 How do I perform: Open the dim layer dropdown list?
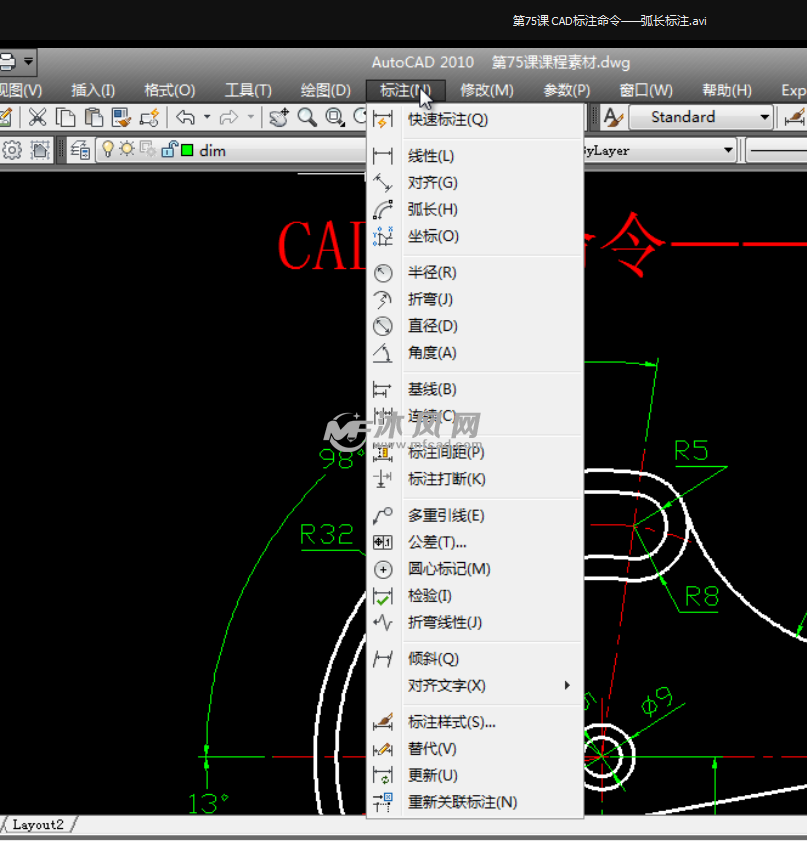728,151
